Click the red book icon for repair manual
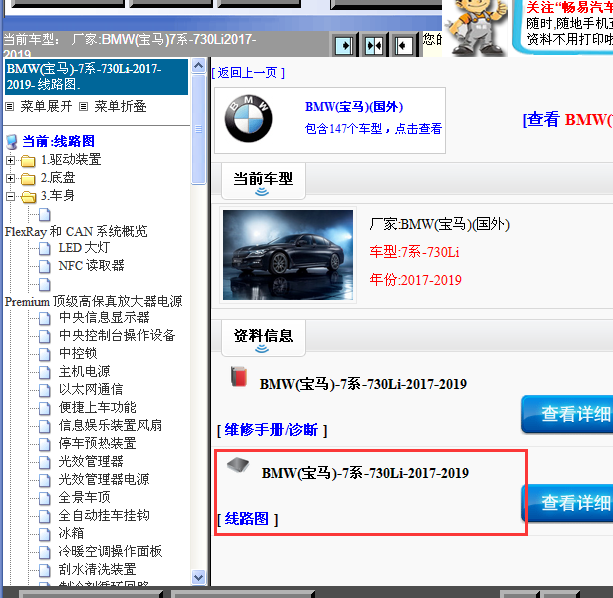613x598 pixels. coord(238,376)
